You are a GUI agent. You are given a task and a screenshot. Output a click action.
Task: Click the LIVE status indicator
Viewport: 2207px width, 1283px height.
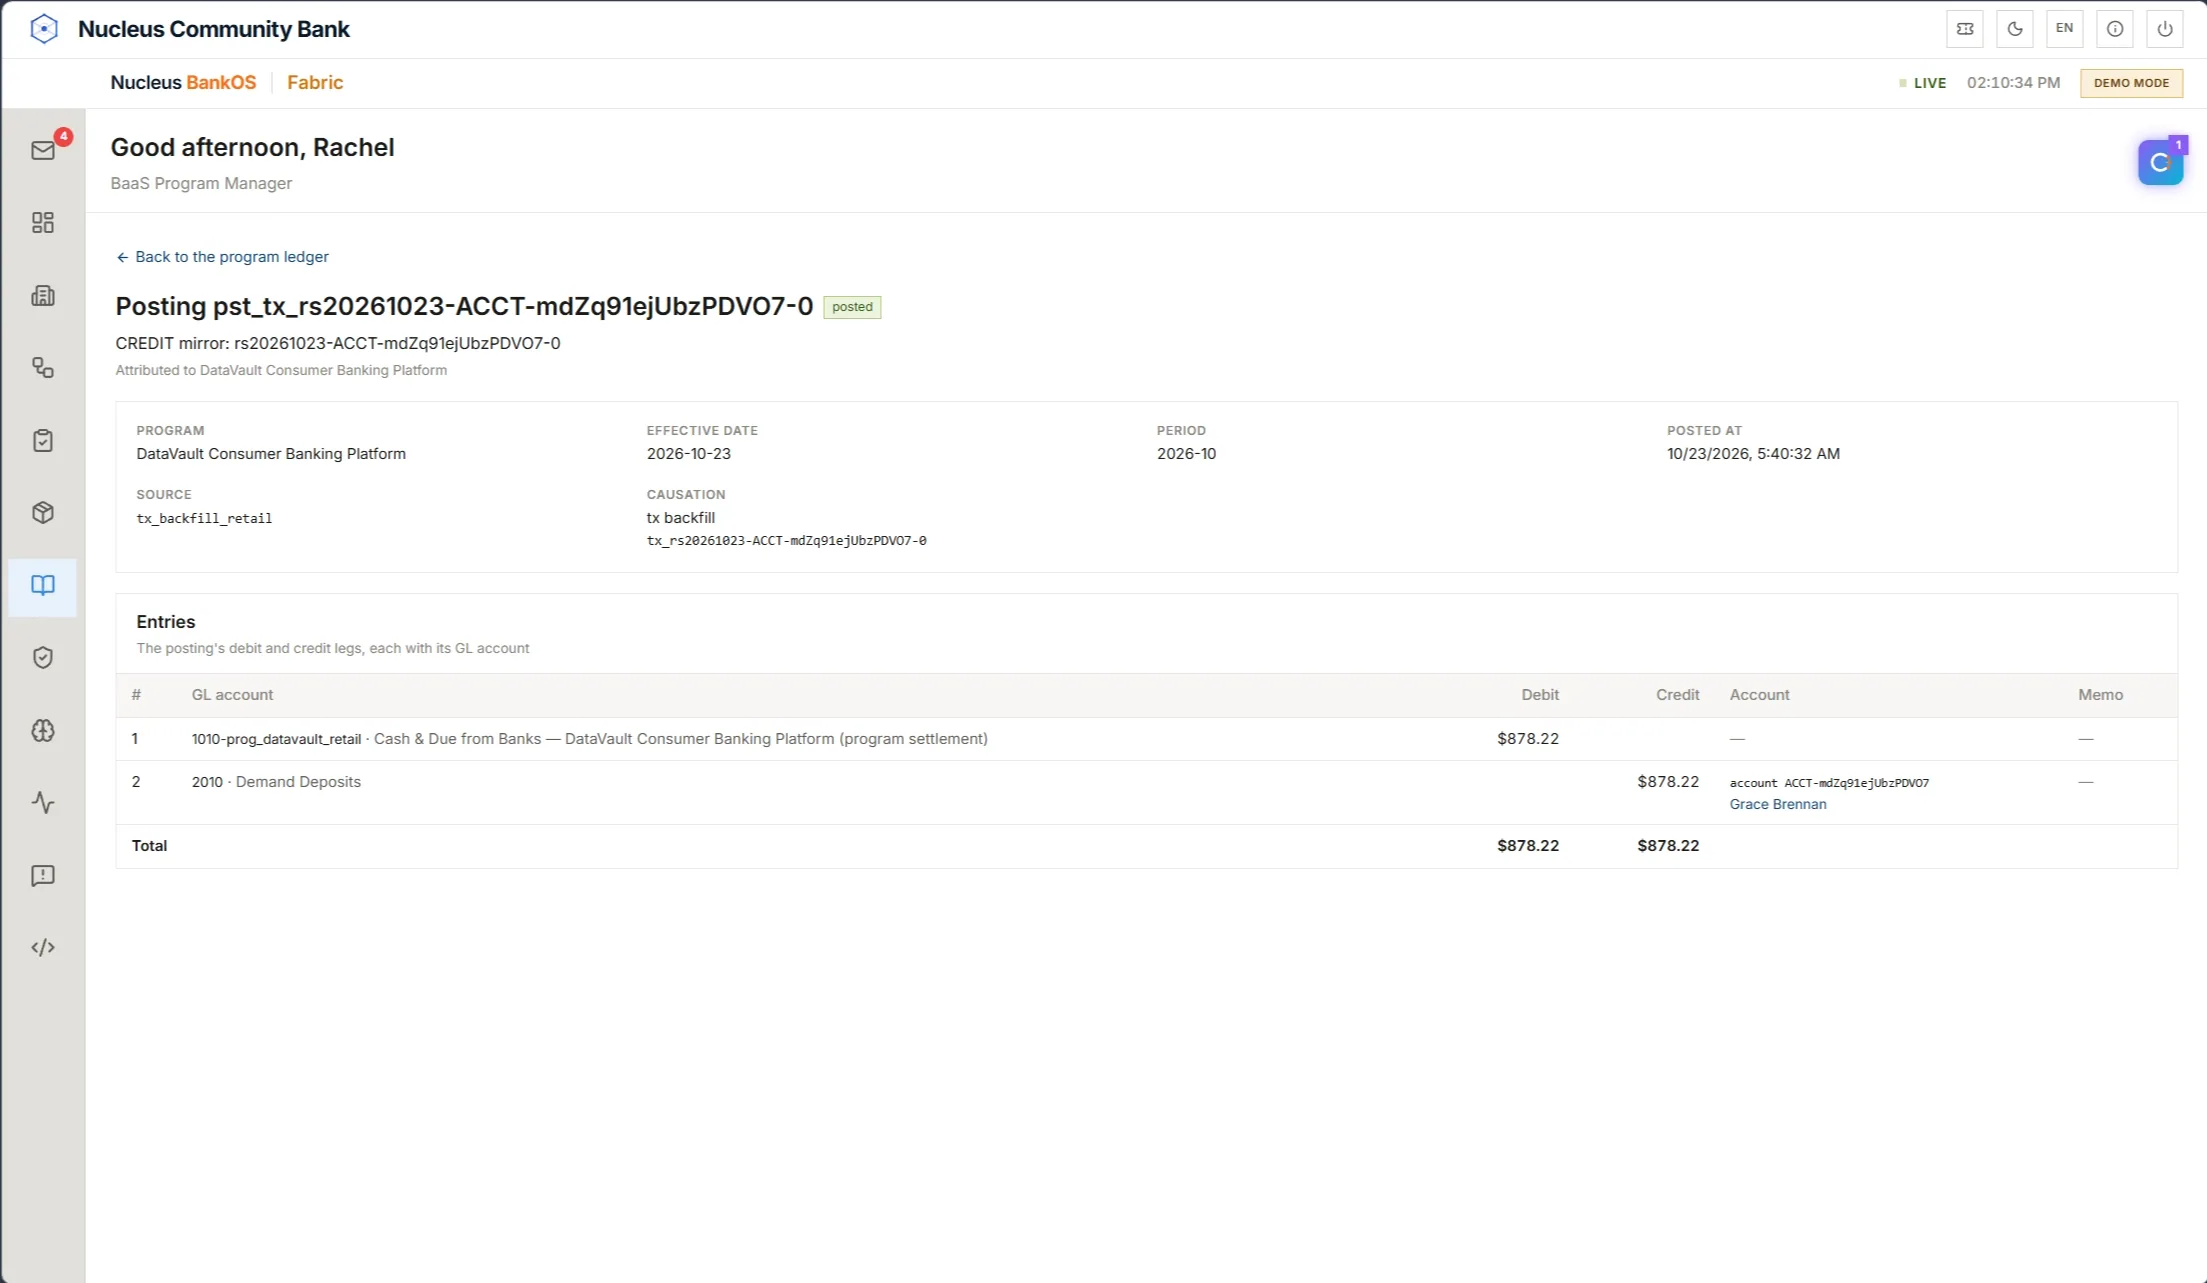tap(1922, 83)
